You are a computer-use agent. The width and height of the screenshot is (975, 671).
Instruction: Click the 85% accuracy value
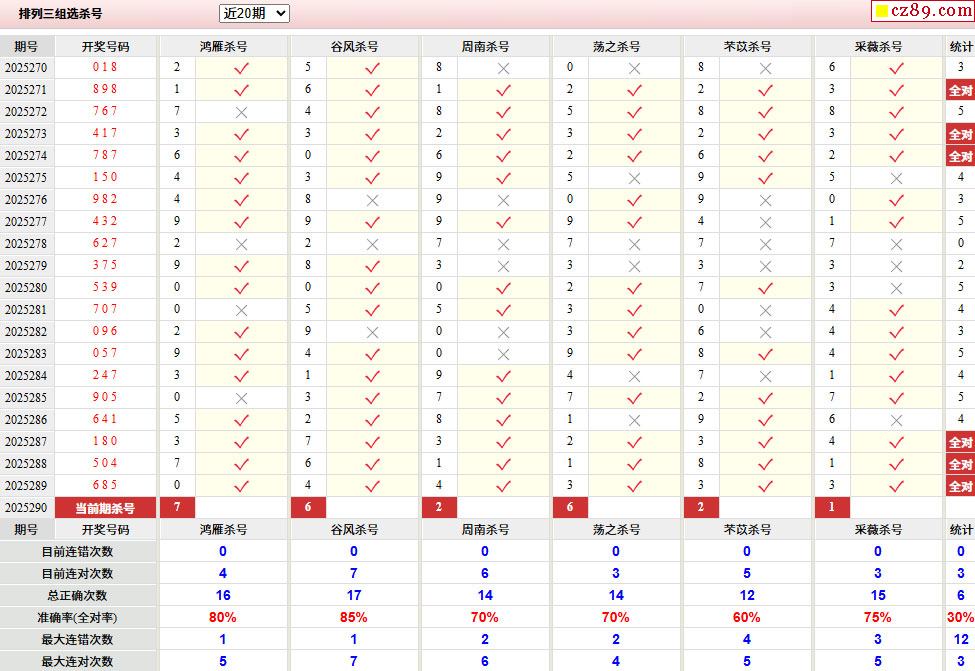click(353, 617)
